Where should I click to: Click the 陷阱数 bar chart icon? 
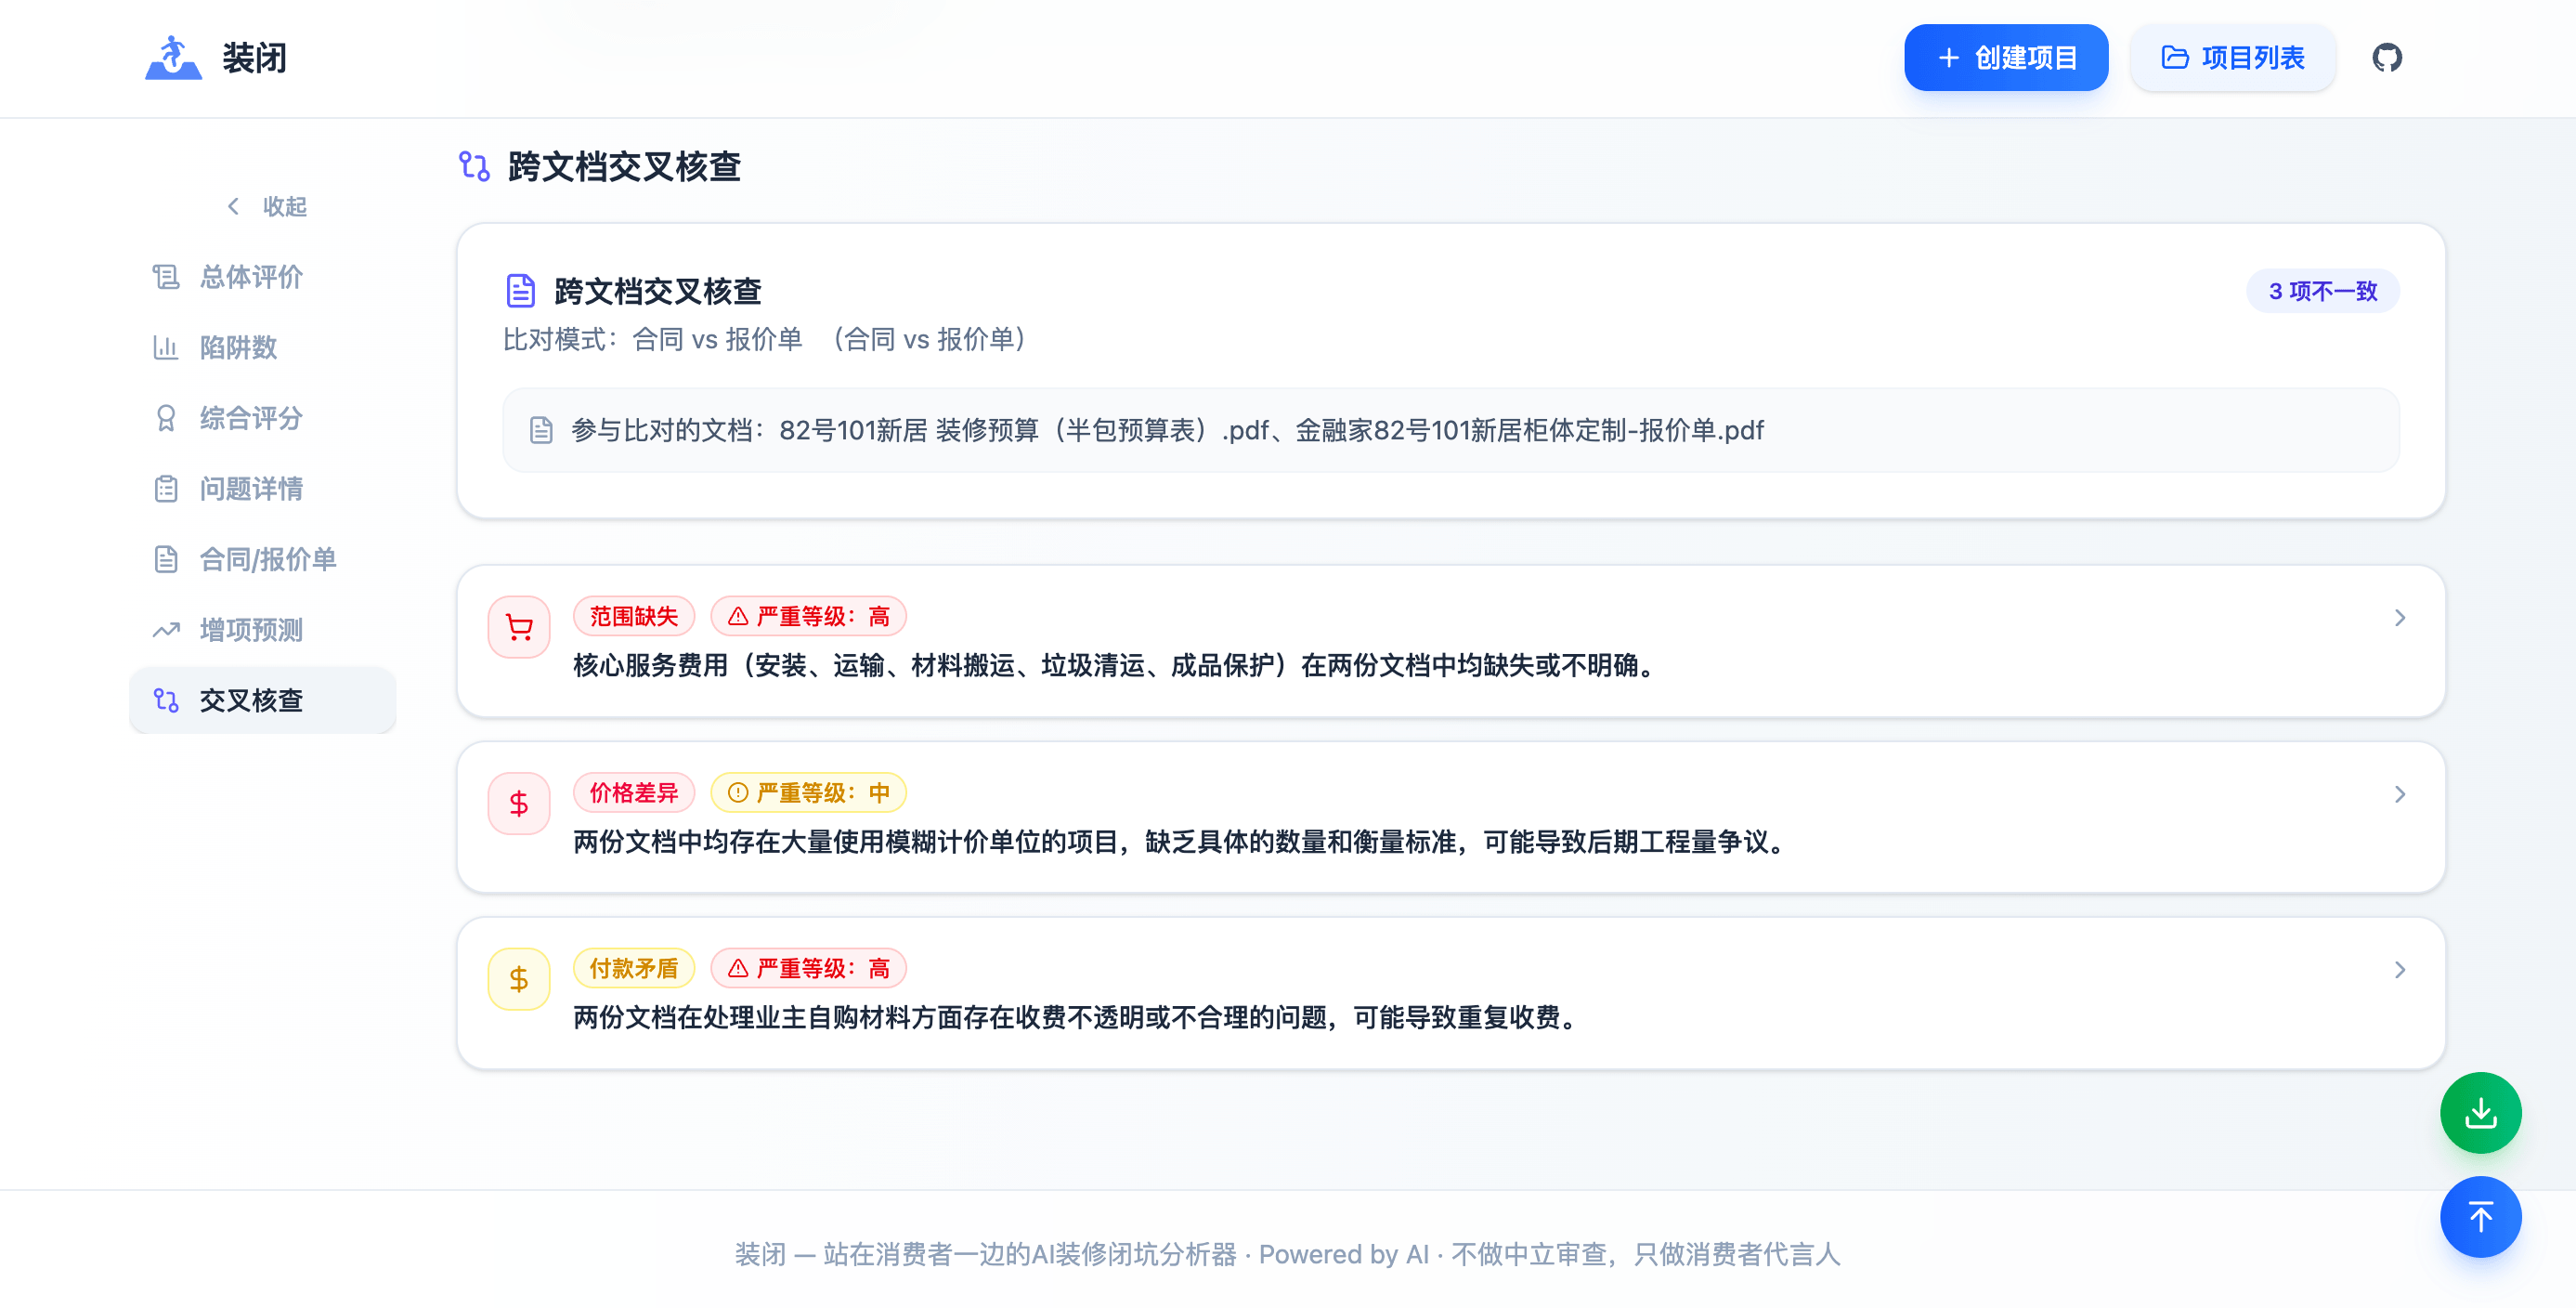point(166,347)
